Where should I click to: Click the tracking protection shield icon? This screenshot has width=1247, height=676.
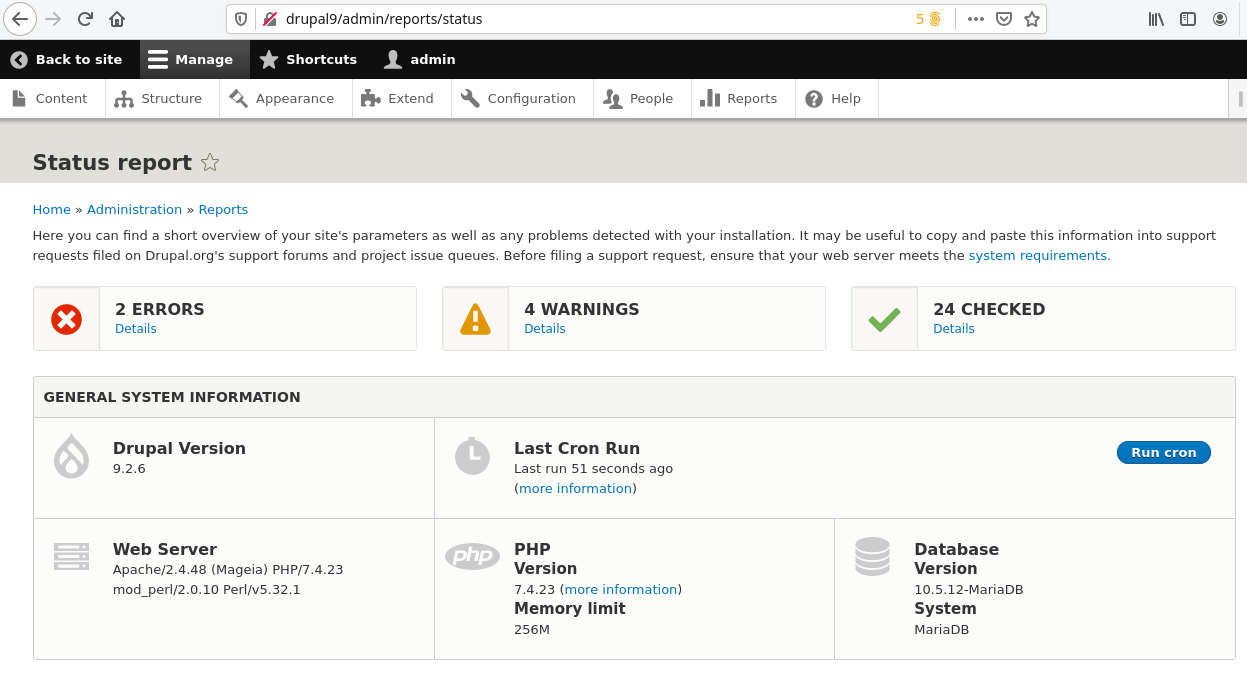(241, 19)
